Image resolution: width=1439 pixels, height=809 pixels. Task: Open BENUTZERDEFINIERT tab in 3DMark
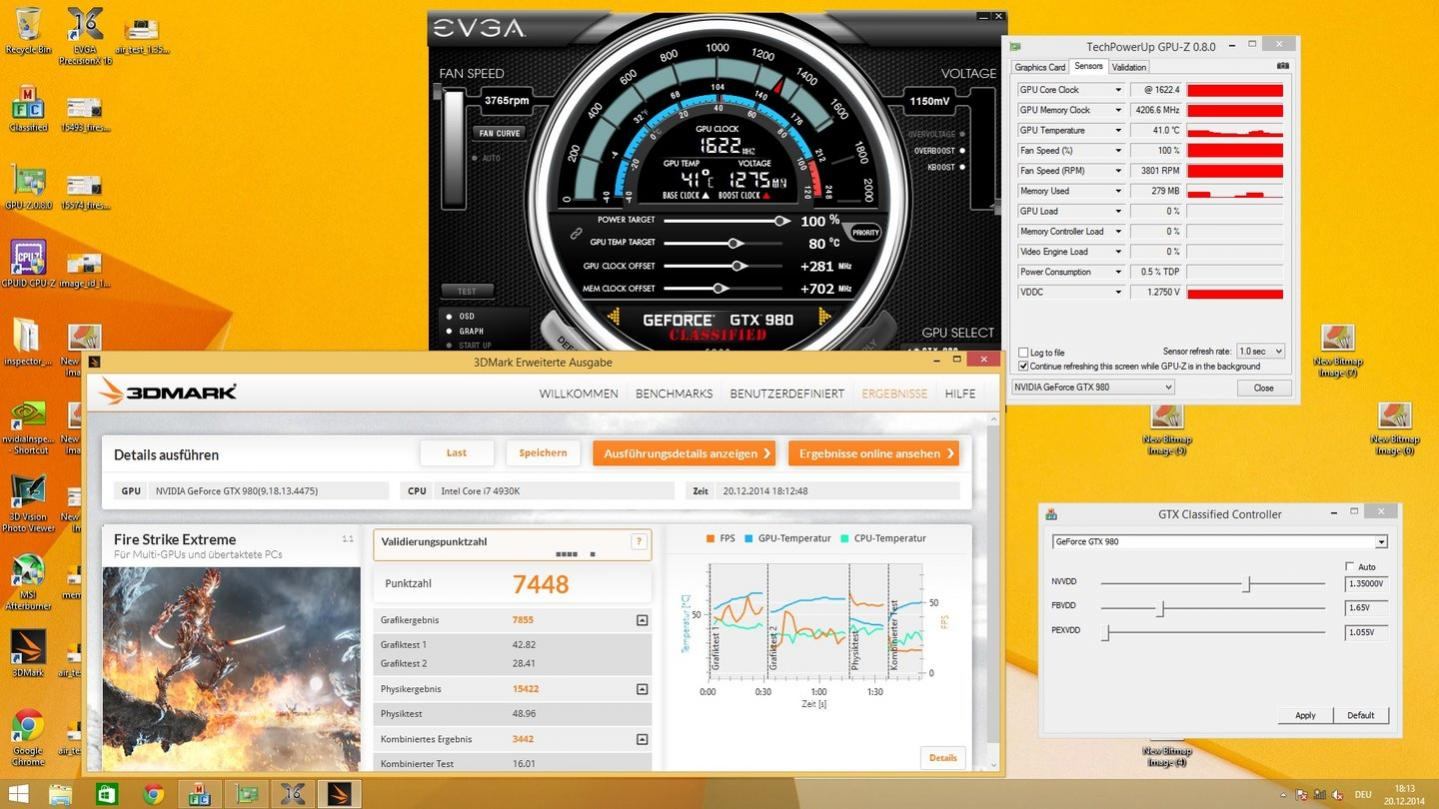(787, 394)
